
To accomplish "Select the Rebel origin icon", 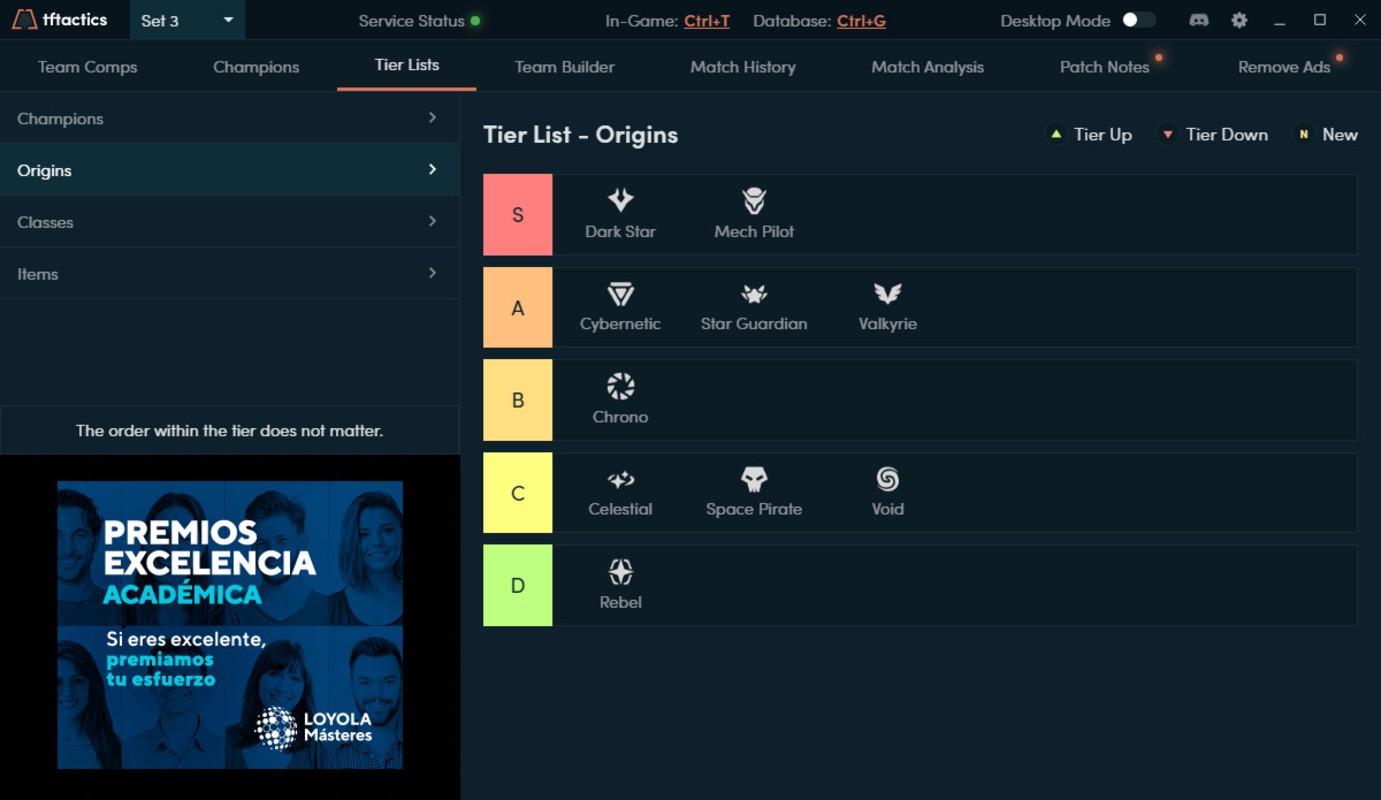I will [x=620, y=572].
